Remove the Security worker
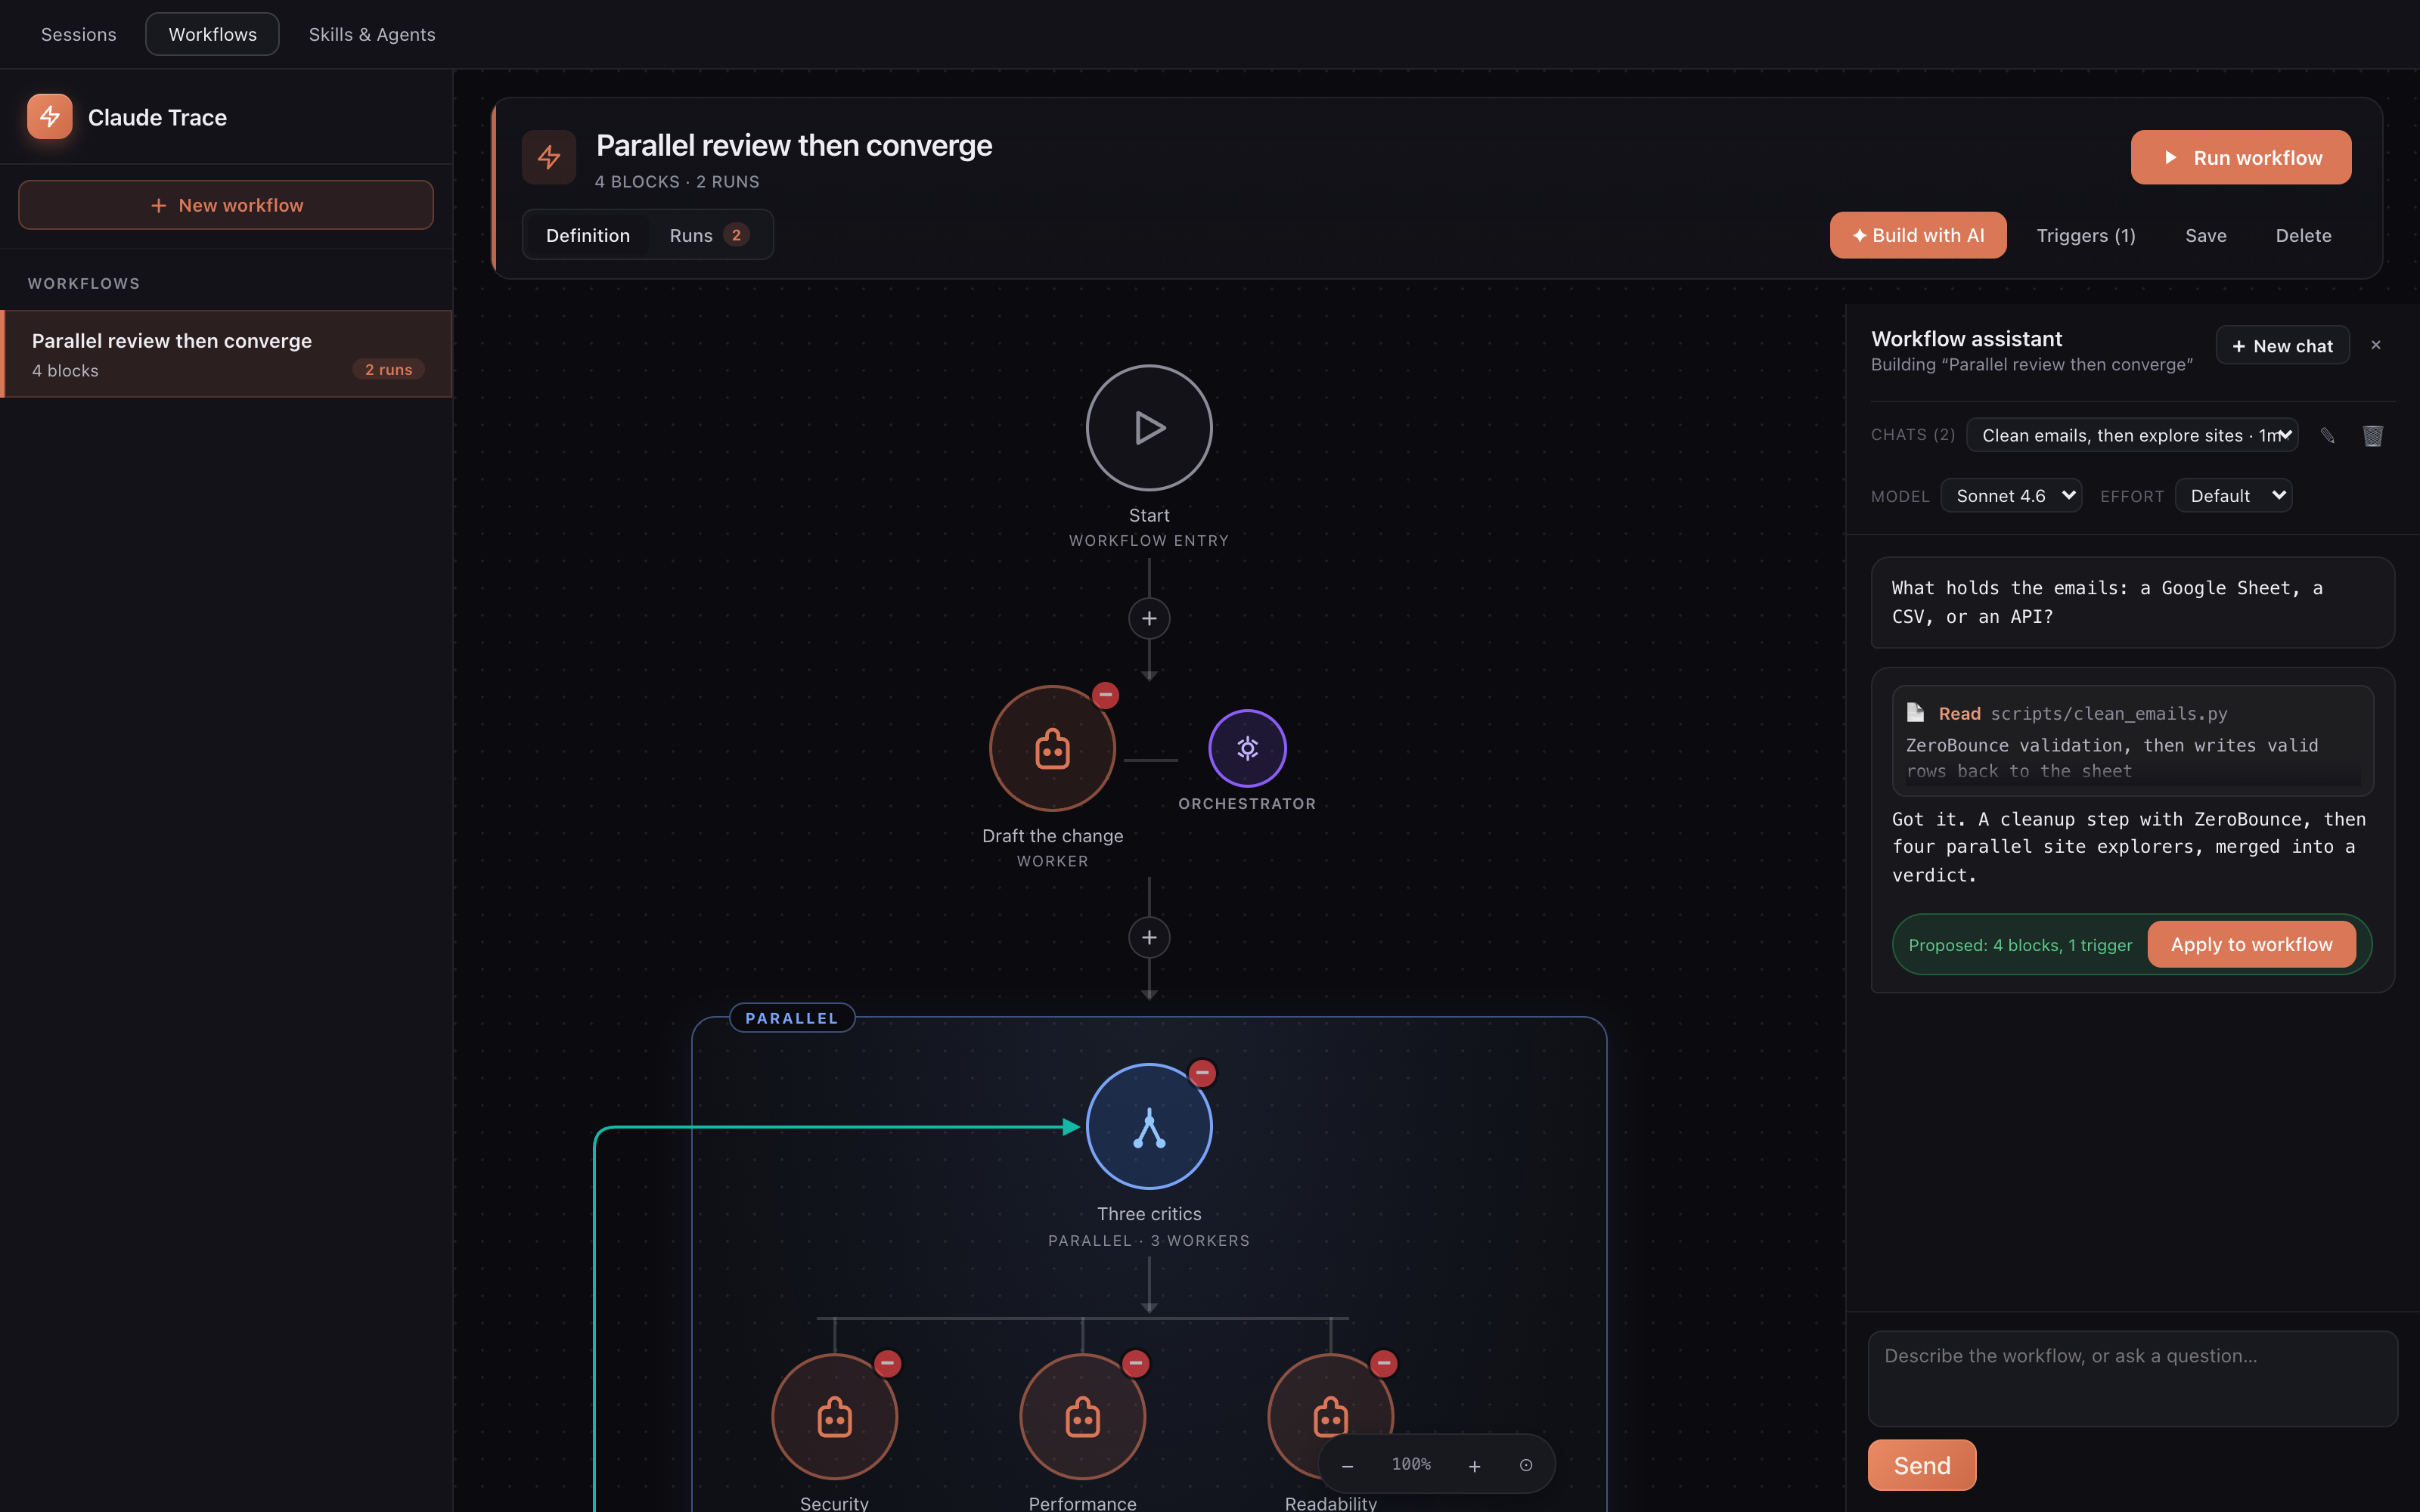The width and height of the screenshot is (2420, 1512). click(x=887, y=1363)
